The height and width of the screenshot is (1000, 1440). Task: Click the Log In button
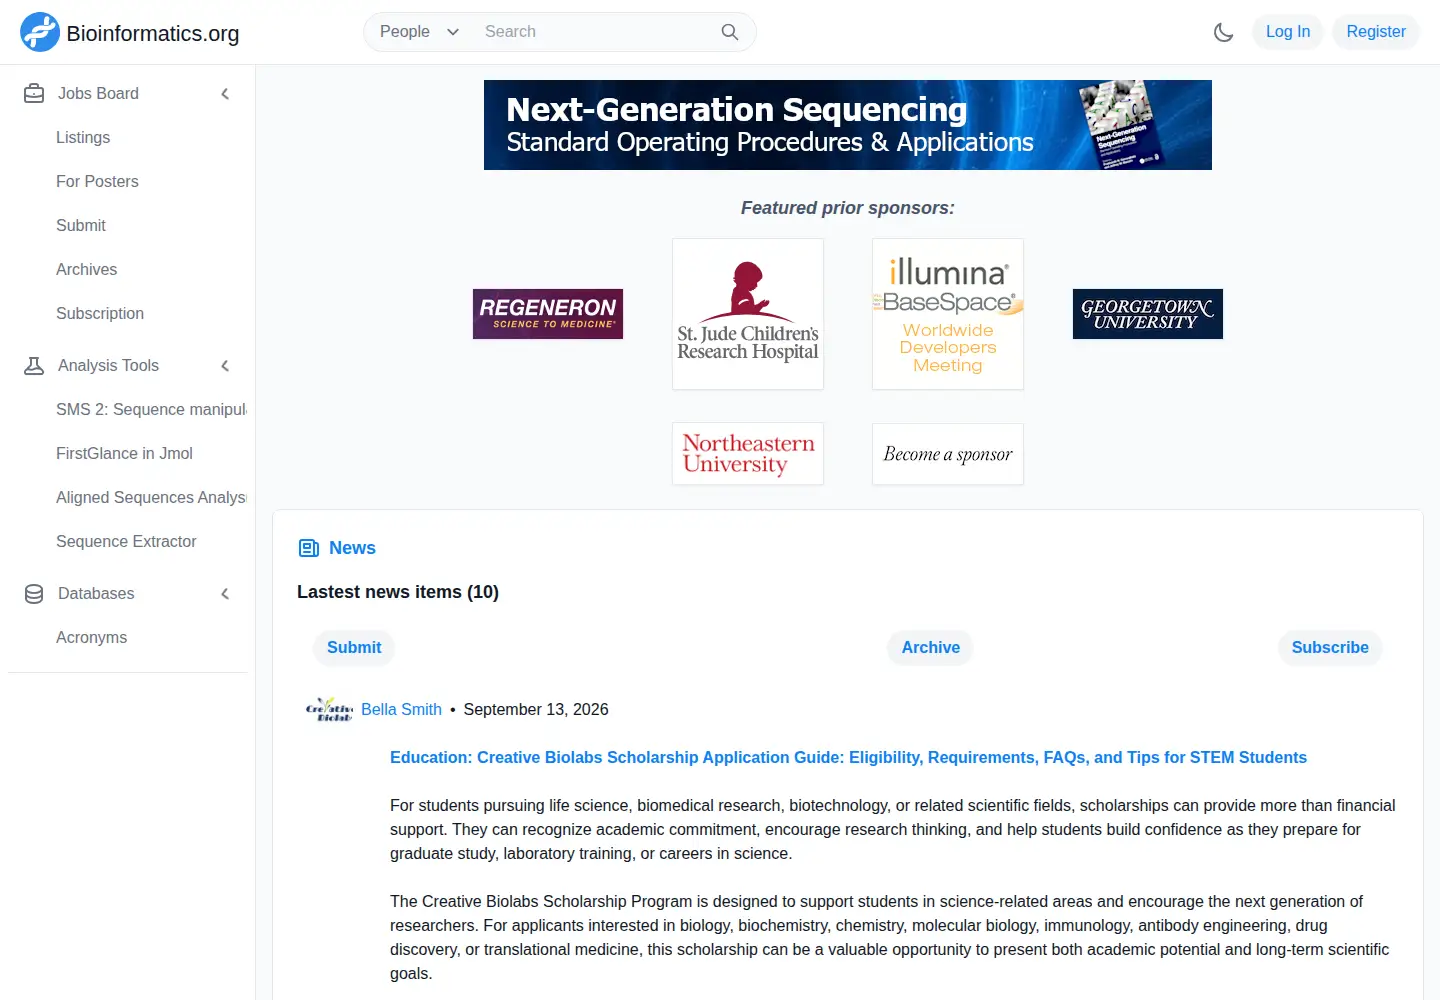click(1288, 32)
